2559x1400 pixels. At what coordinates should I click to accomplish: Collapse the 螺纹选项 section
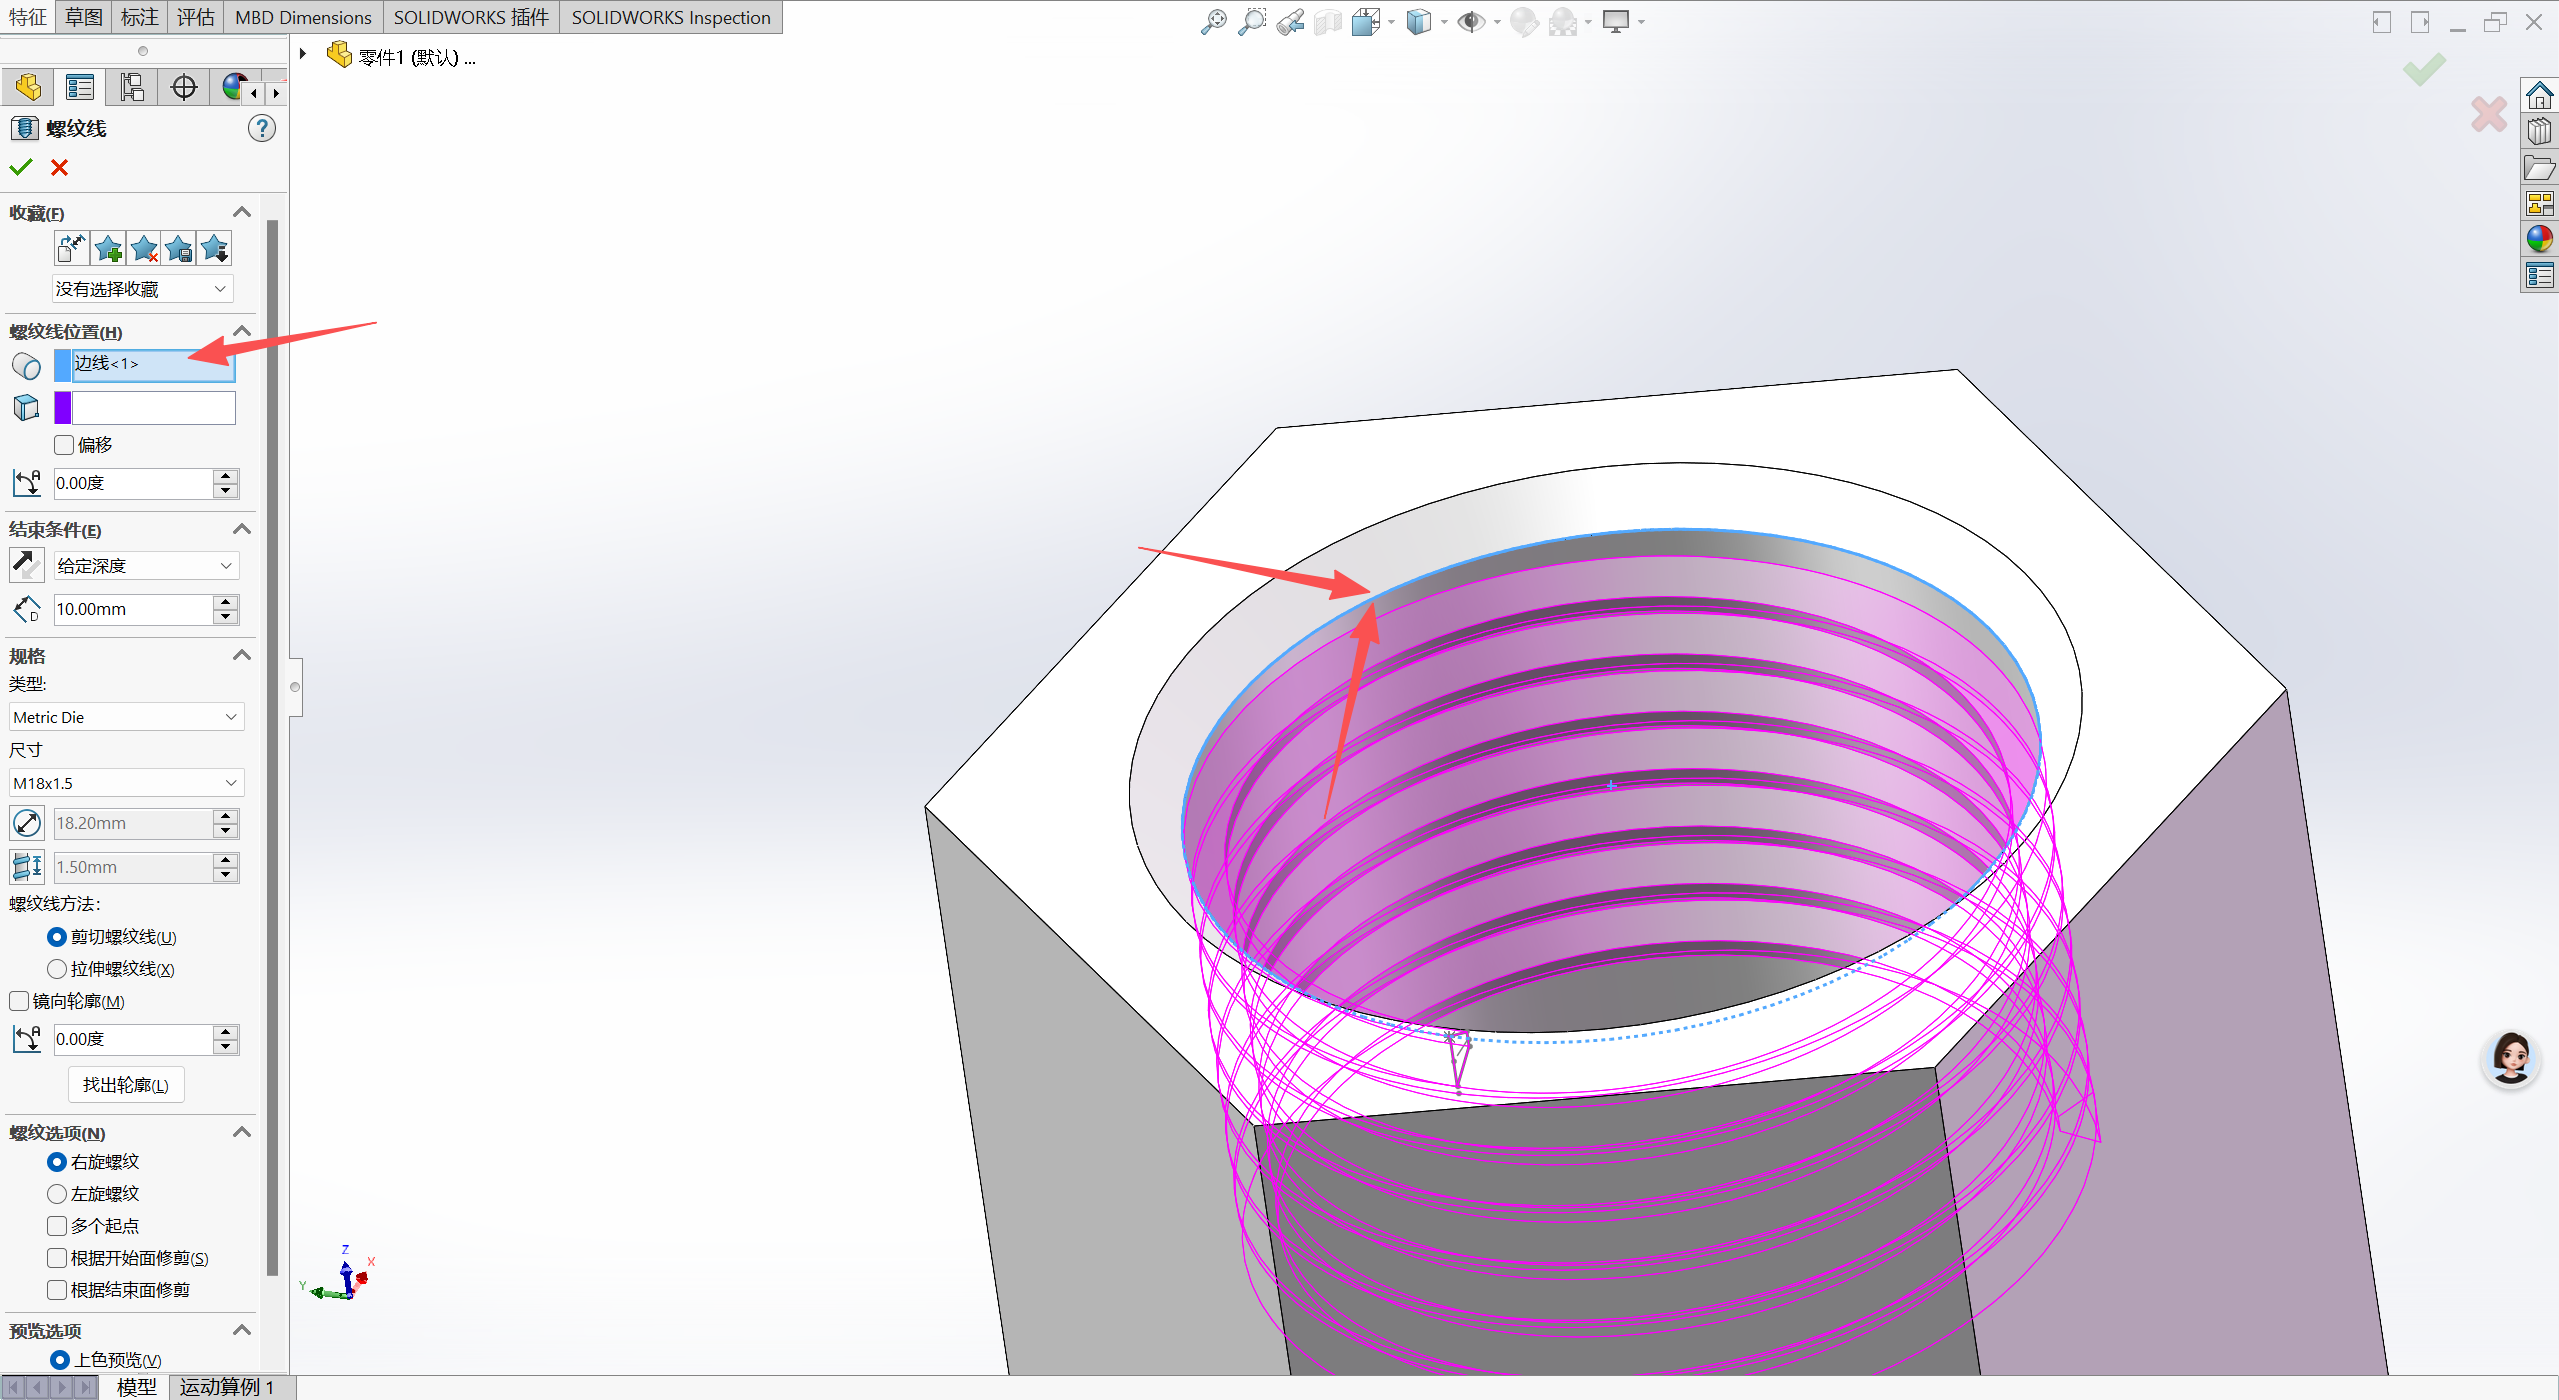pyautogui.click(x=242, y=1132)
